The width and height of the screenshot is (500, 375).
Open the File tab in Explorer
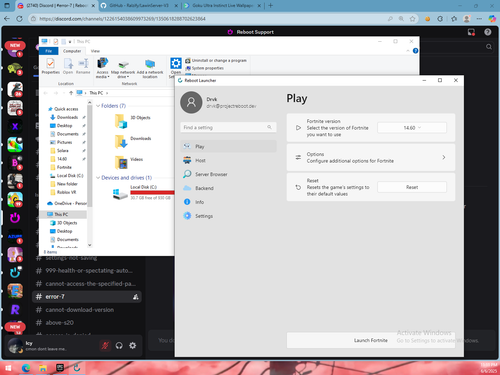[x=49, y=51]
